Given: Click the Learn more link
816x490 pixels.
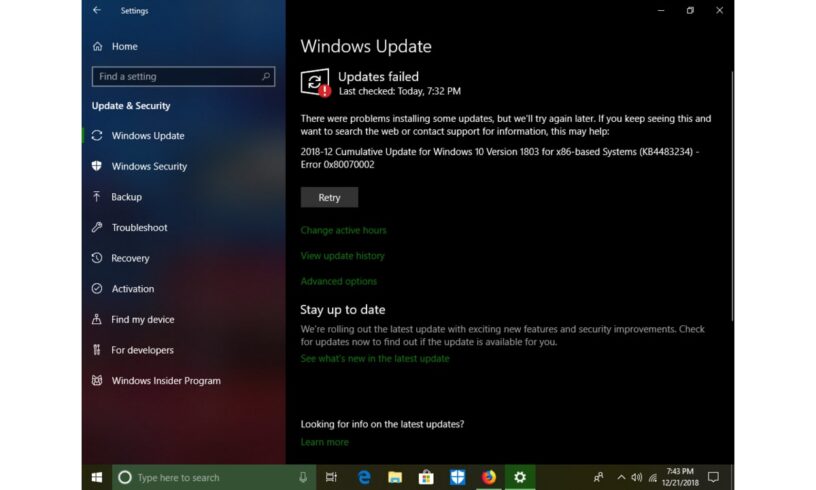Looking at the screenshot, I should point(325,442).
